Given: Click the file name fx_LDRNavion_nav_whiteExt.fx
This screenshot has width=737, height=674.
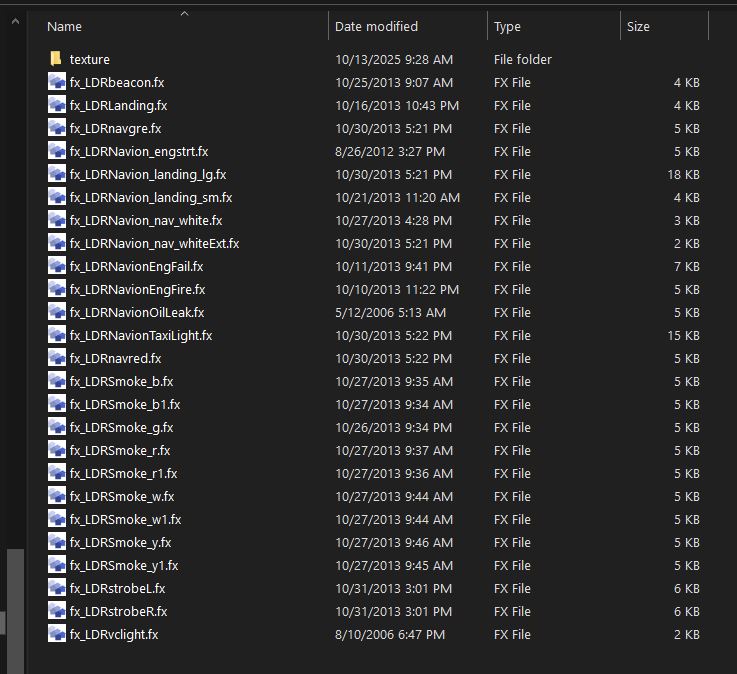Looking at the screenshot, I should (x=155, y=243).
